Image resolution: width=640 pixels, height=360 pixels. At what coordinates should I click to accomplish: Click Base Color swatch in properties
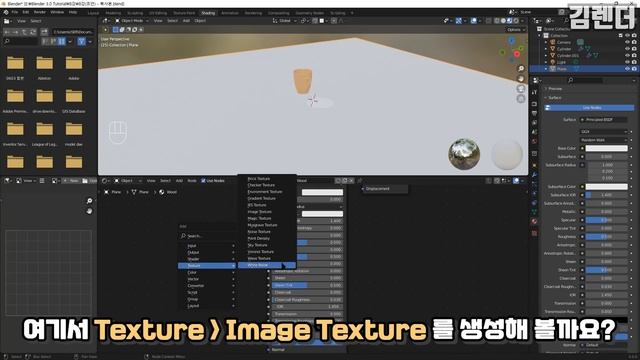(607, 148)
